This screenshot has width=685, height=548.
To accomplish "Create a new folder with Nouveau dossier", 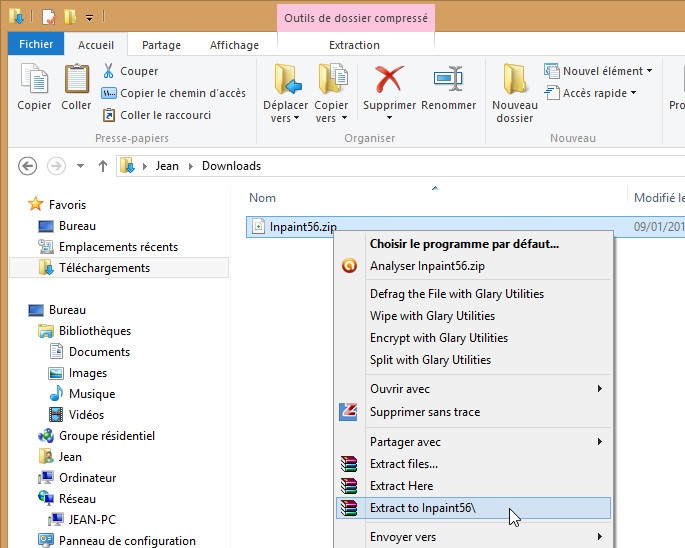I will pyautogui.click(x=514, y=92).
